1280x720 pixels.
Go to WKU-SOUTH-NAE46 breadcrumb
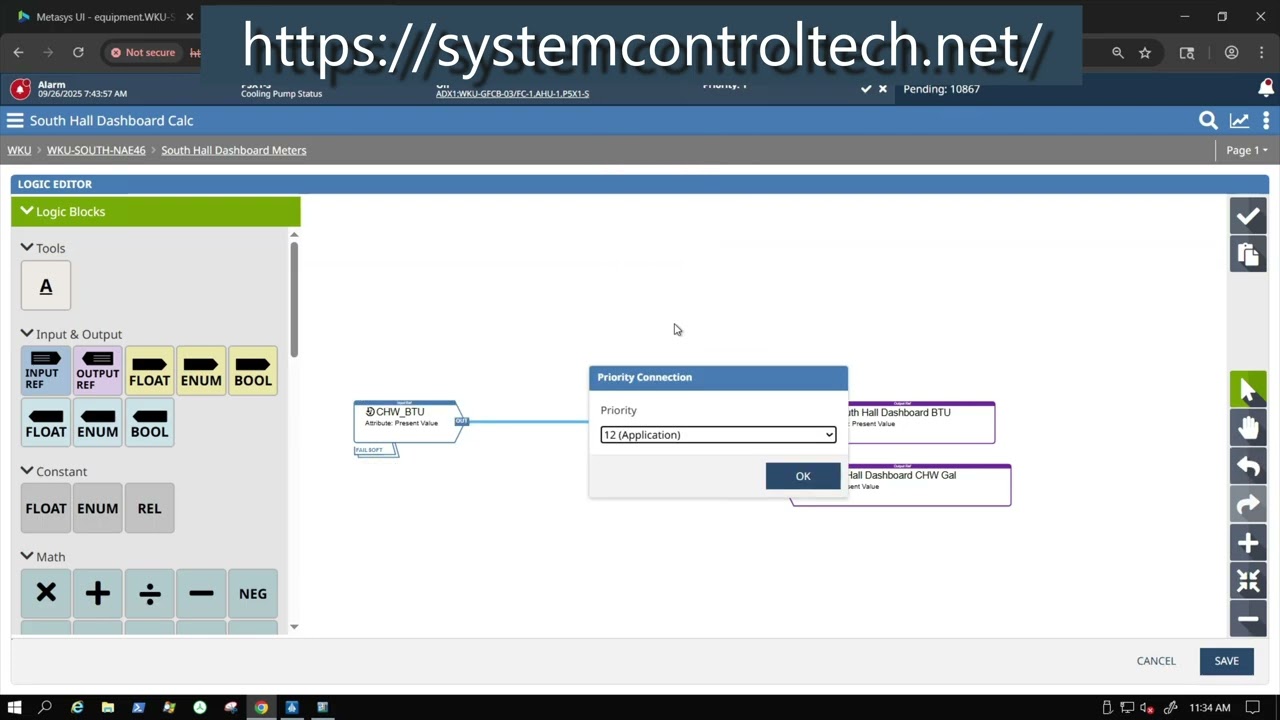(x=96, y=150)
